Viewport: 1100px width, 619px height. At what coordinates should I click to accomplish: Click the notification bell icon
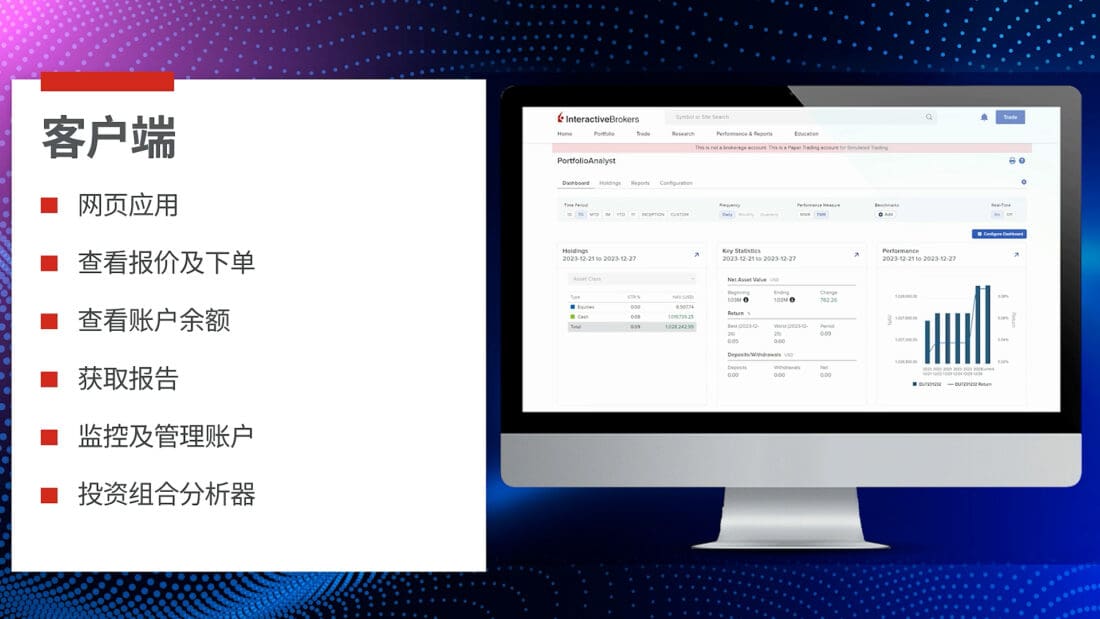pos(984,117)
